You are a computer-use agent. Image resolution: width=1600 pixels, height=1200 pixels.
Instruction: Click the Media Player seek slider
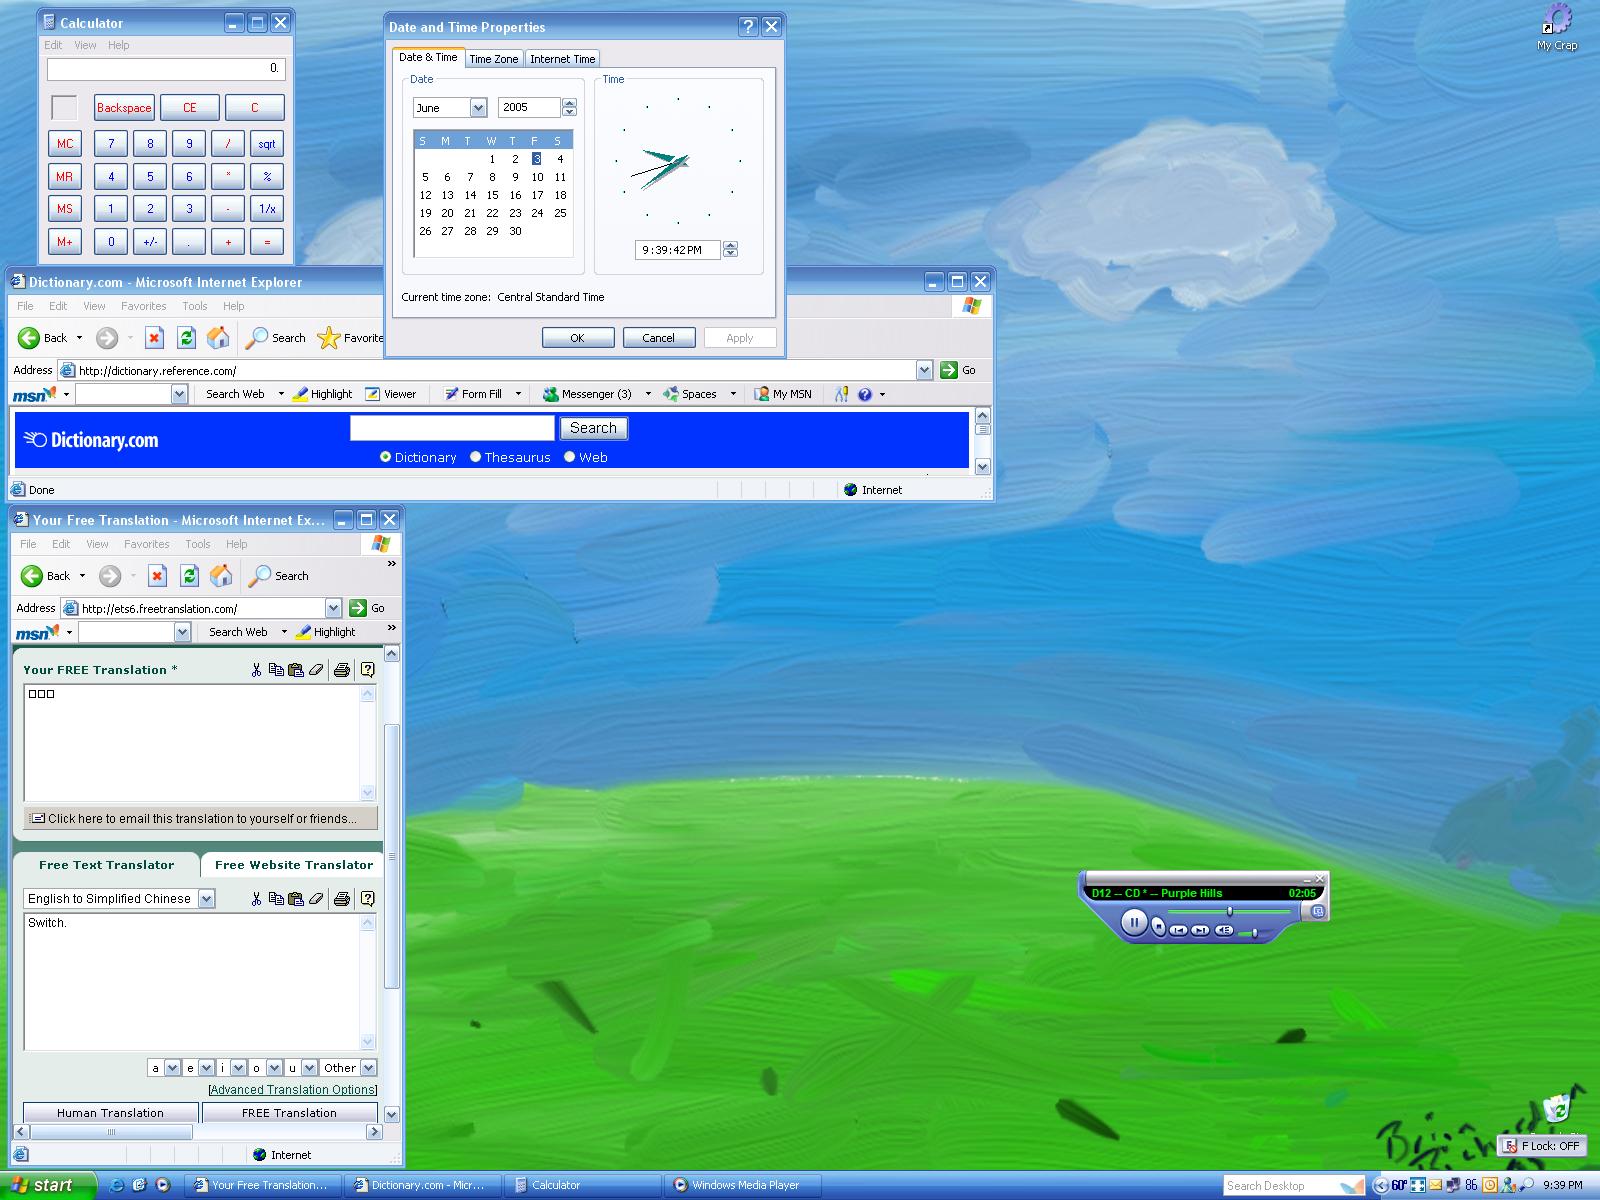1229,912
